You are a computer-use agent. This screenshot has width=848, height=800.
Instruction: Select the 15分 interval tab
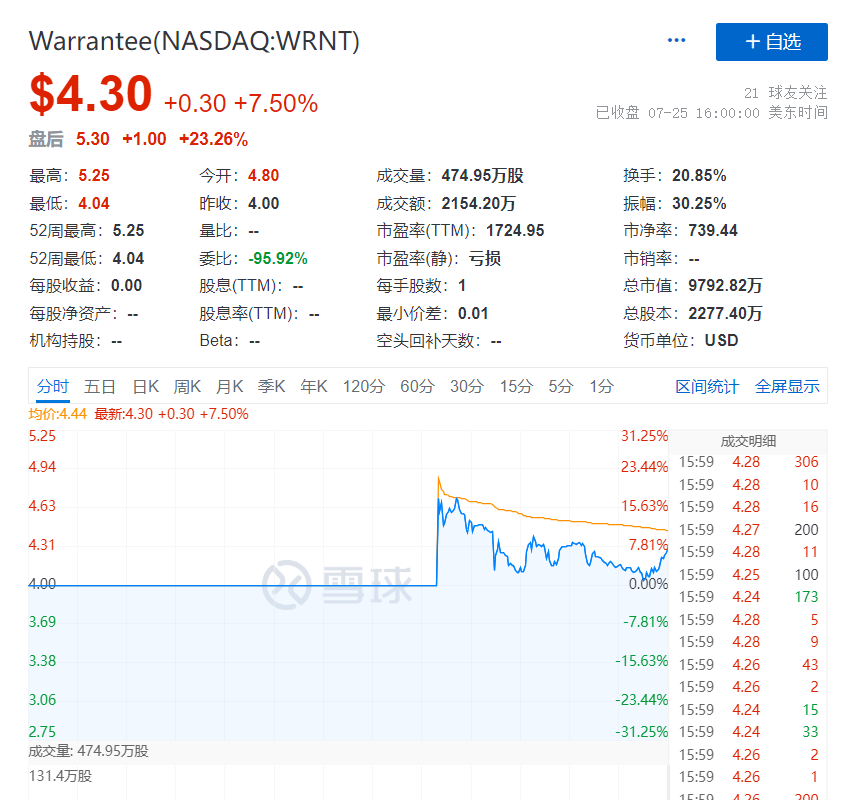516,387
